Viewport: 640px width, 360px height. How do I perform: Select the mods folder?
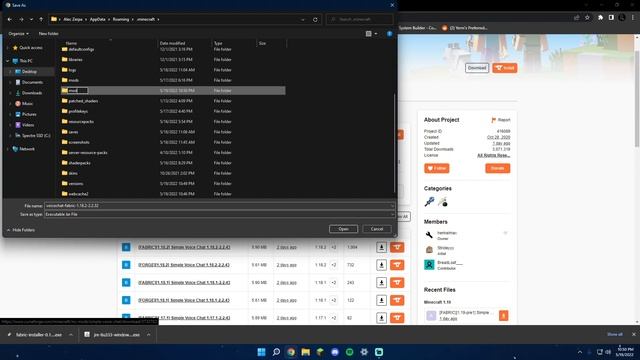pos(73,80)
